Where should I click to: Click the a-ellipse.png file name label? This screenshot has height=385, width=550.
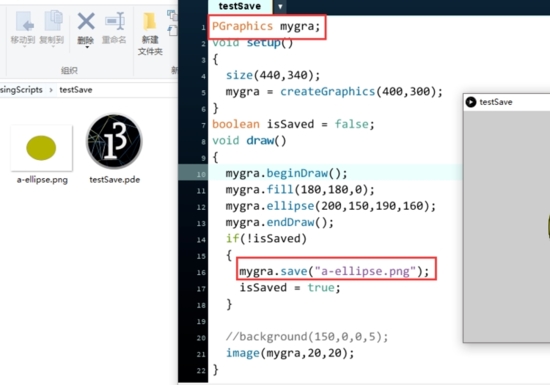(42, 180)
